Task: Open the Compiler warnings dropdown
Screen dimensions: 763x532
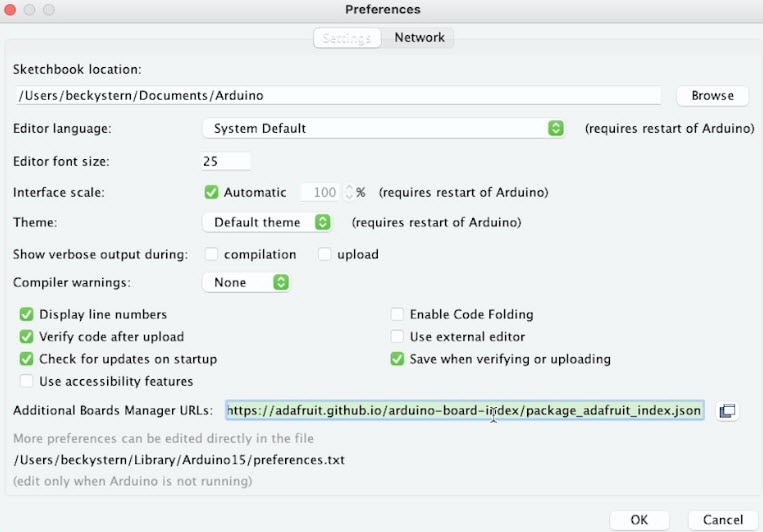Action: coord(246,282)
